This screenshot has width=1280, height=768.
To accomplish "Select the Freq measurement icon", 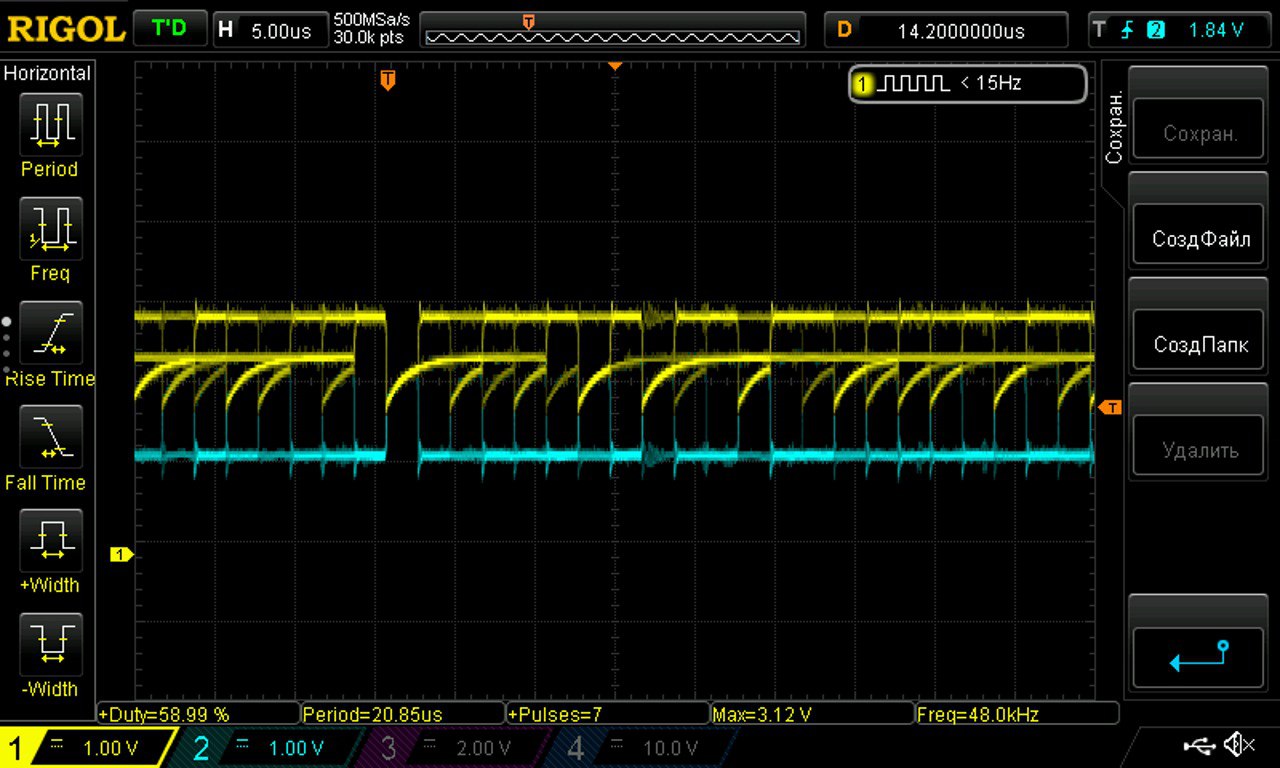I will coord(50,228).
